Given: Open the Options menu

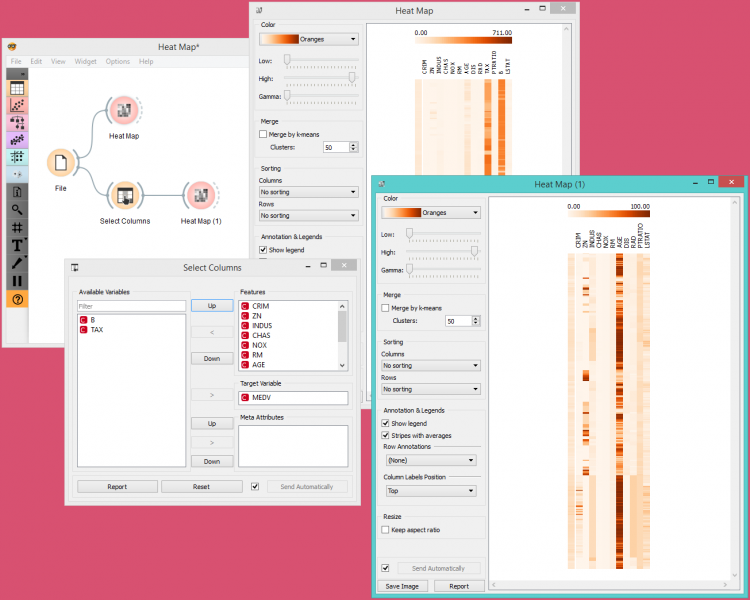Looking at the screenshot, I should click(117, 62).
